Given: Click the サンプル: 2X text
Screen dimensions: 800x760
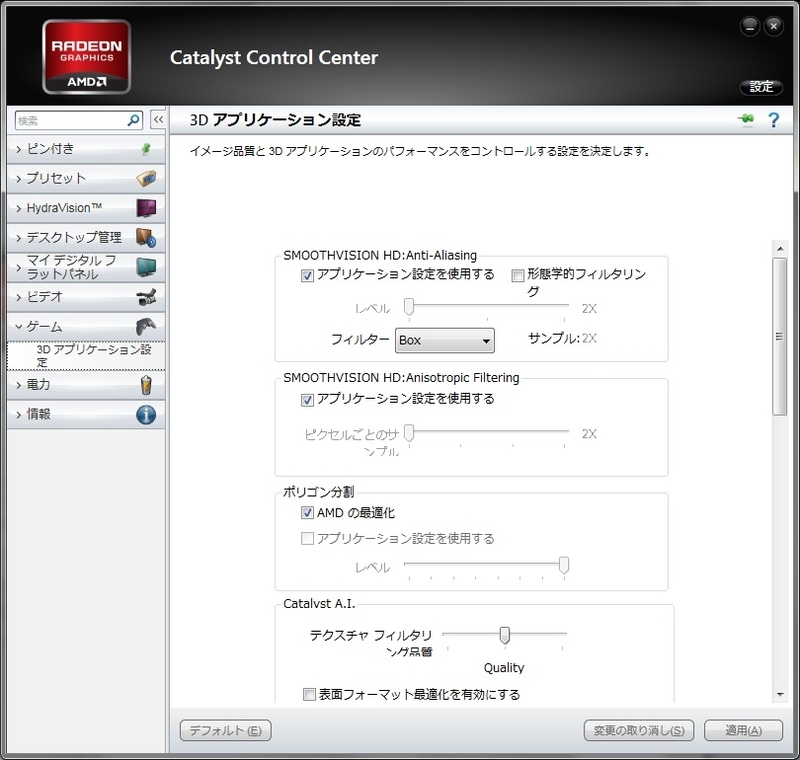Looking at the screenshot, I should tap(562, 338).
